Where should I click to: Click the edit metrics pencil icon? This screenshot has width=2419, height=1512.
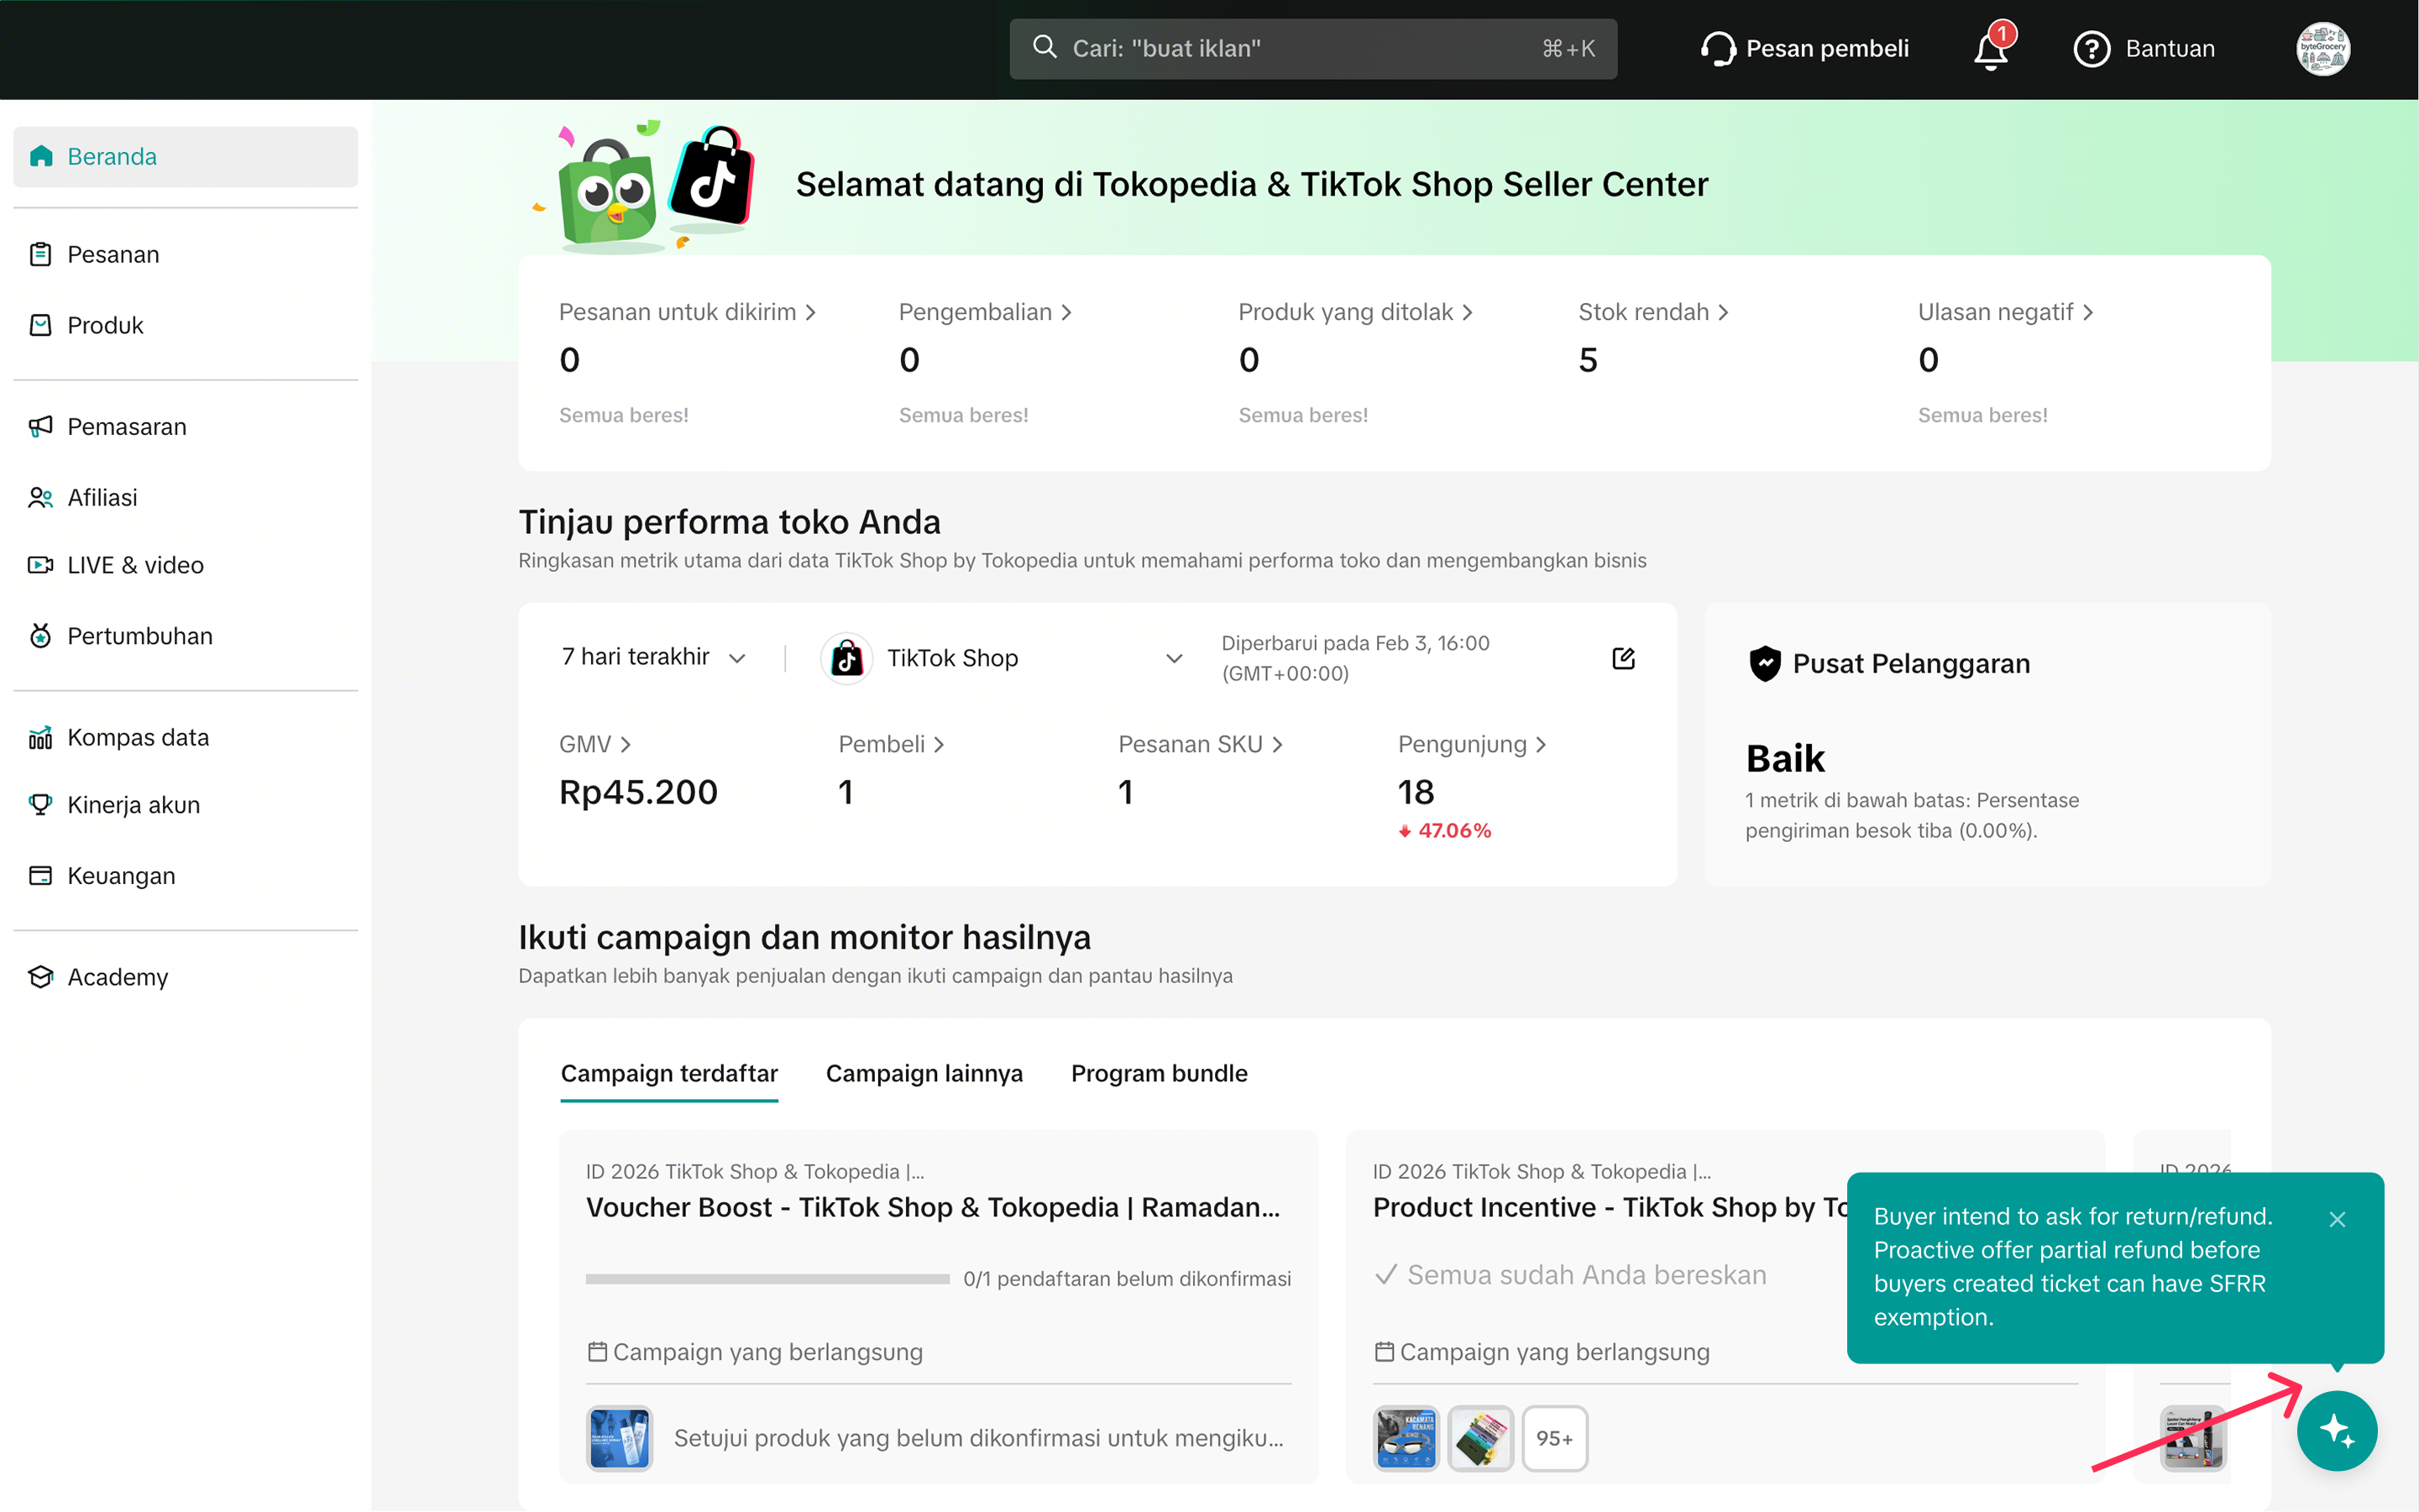pos(1623,658)
